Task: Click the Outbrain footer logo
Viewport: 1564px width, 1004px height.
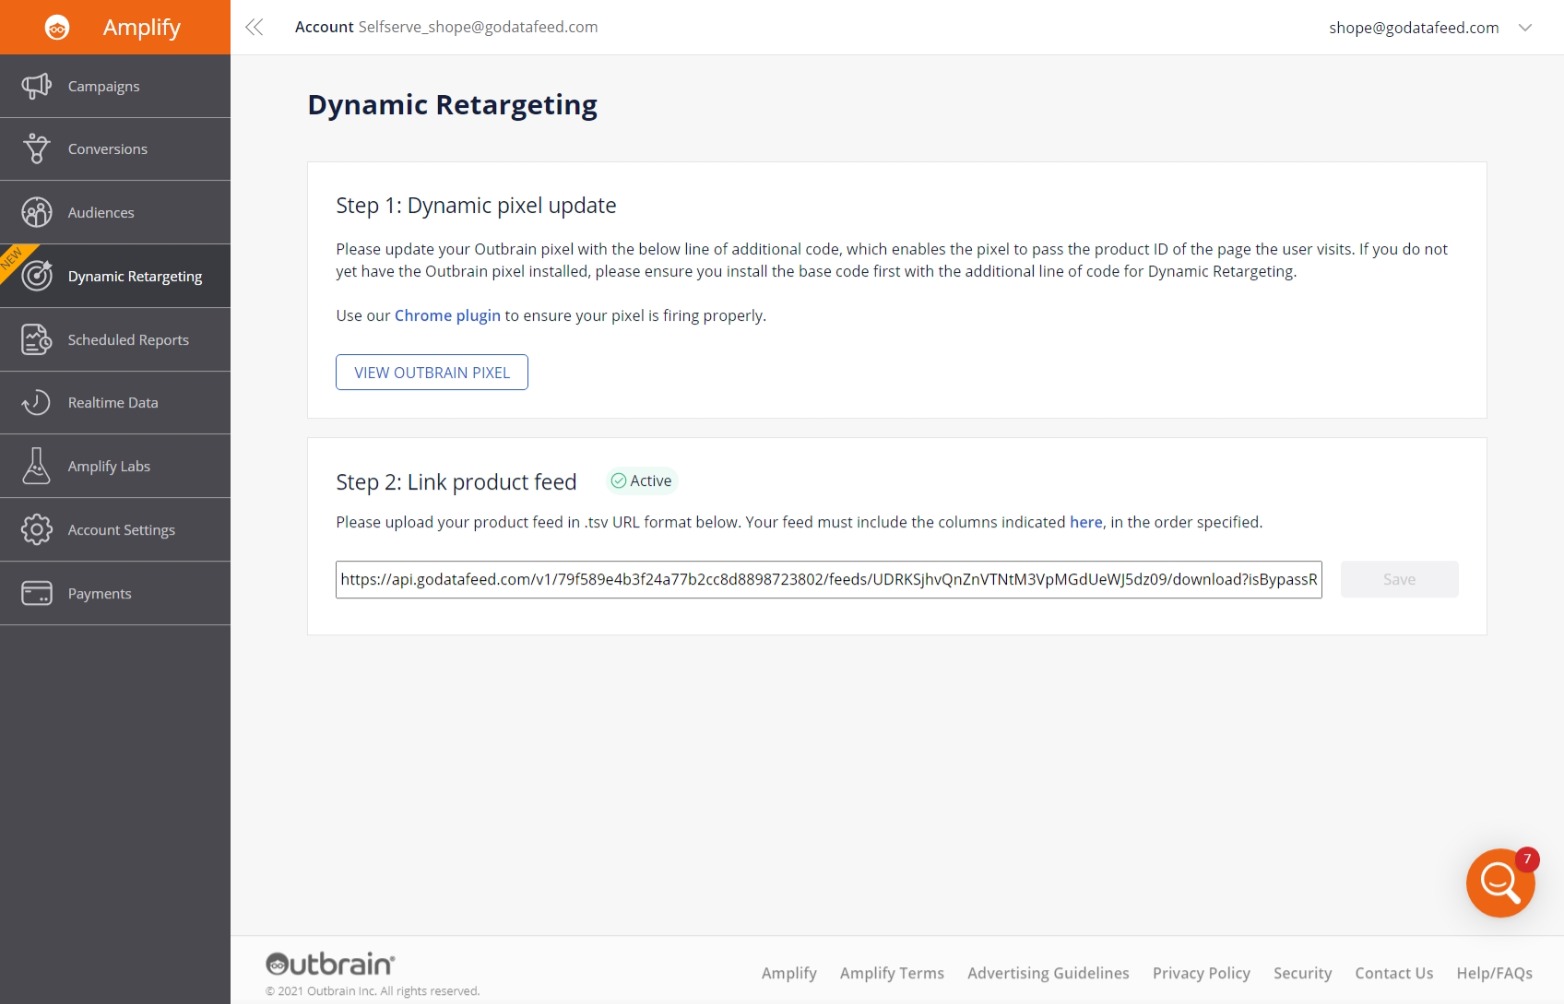Action: tap(330, 964)
